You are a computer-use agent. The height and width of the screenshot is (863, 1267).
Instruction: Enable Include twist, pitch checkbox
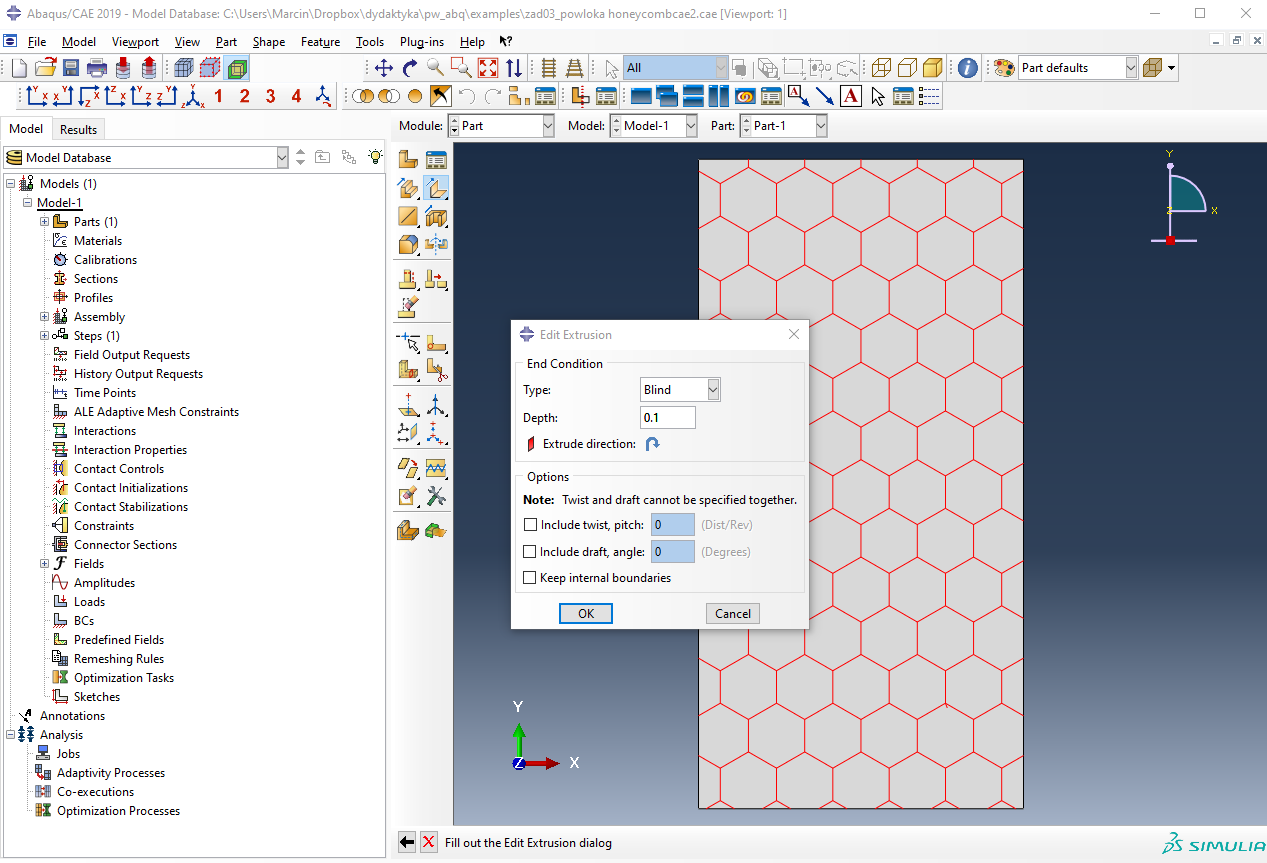click(x=530, y=525)
